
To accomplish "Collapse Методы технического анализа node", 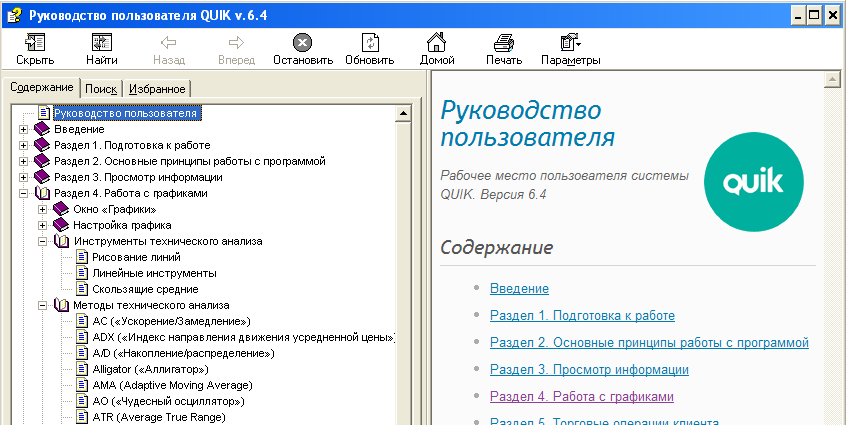I will [x=43, y=305].
